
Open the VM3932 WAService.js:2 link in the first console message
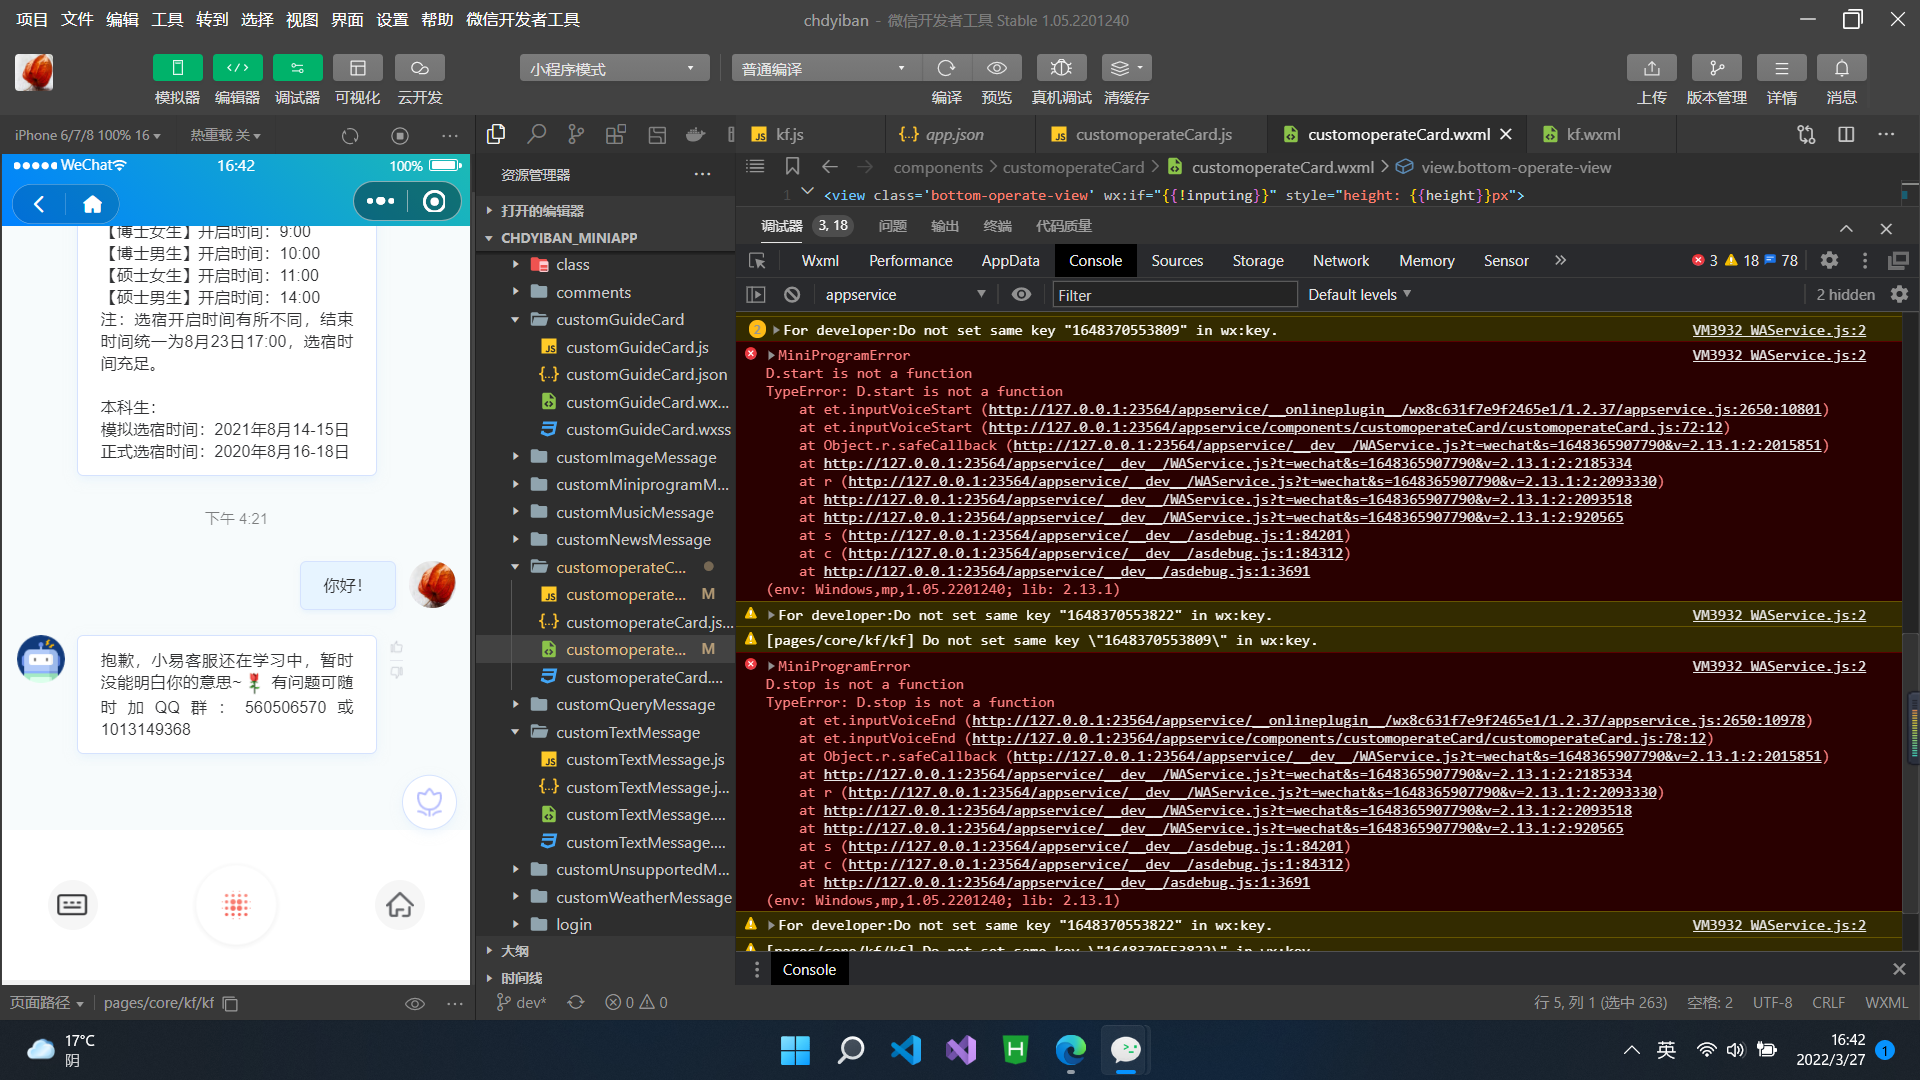click(1778, 330)
